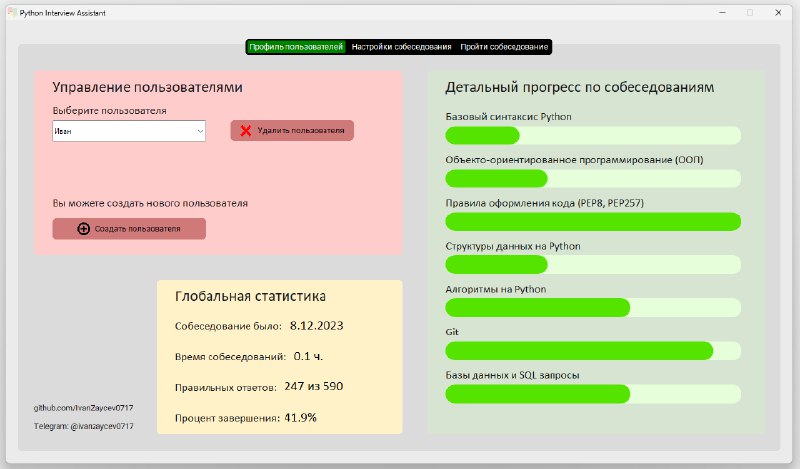Screen dimensions: 800x469
Task: Click the Детальный прогресс по собеседованиям heading
Action: pos(580,87)
